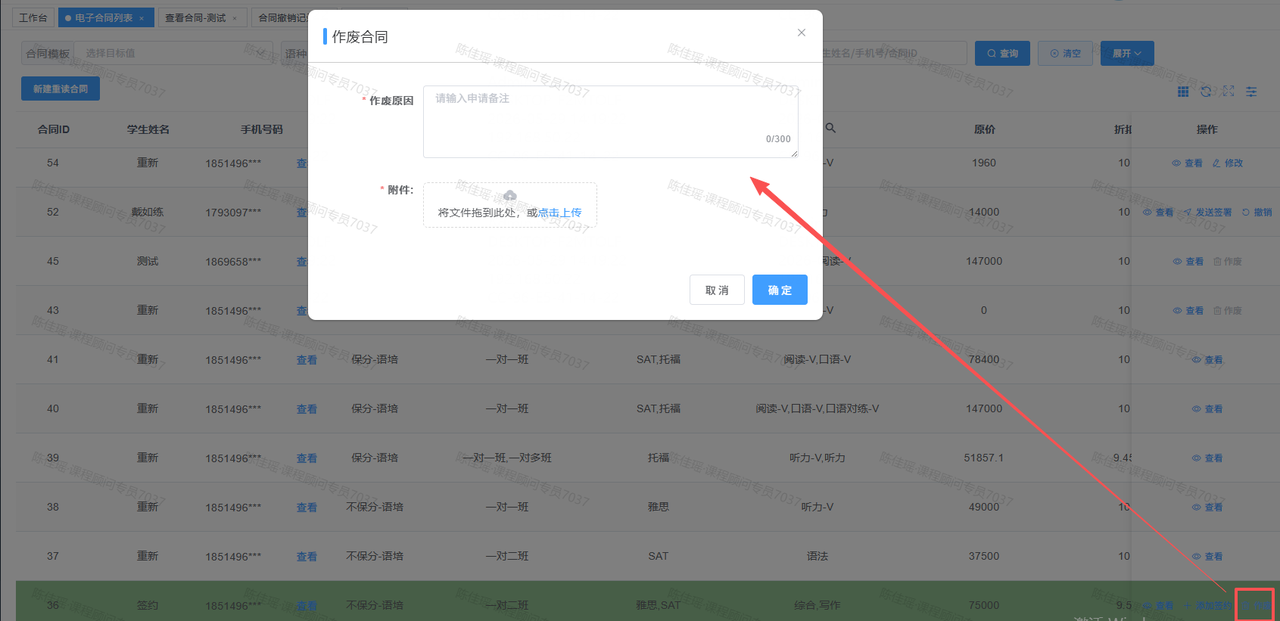Open the grid view icon above the table

tap(1184, 91)
